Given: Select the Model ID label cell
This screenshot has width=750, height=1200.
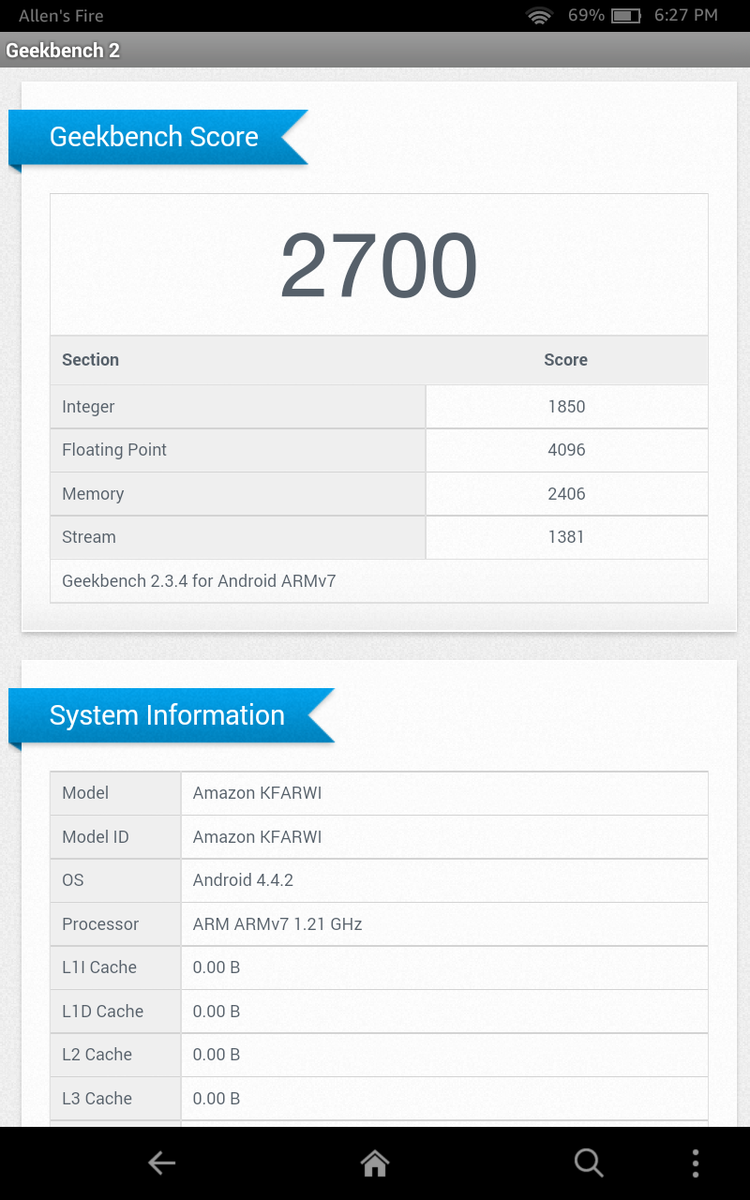Looking at the screenshot, I should (x=116, y=837).
